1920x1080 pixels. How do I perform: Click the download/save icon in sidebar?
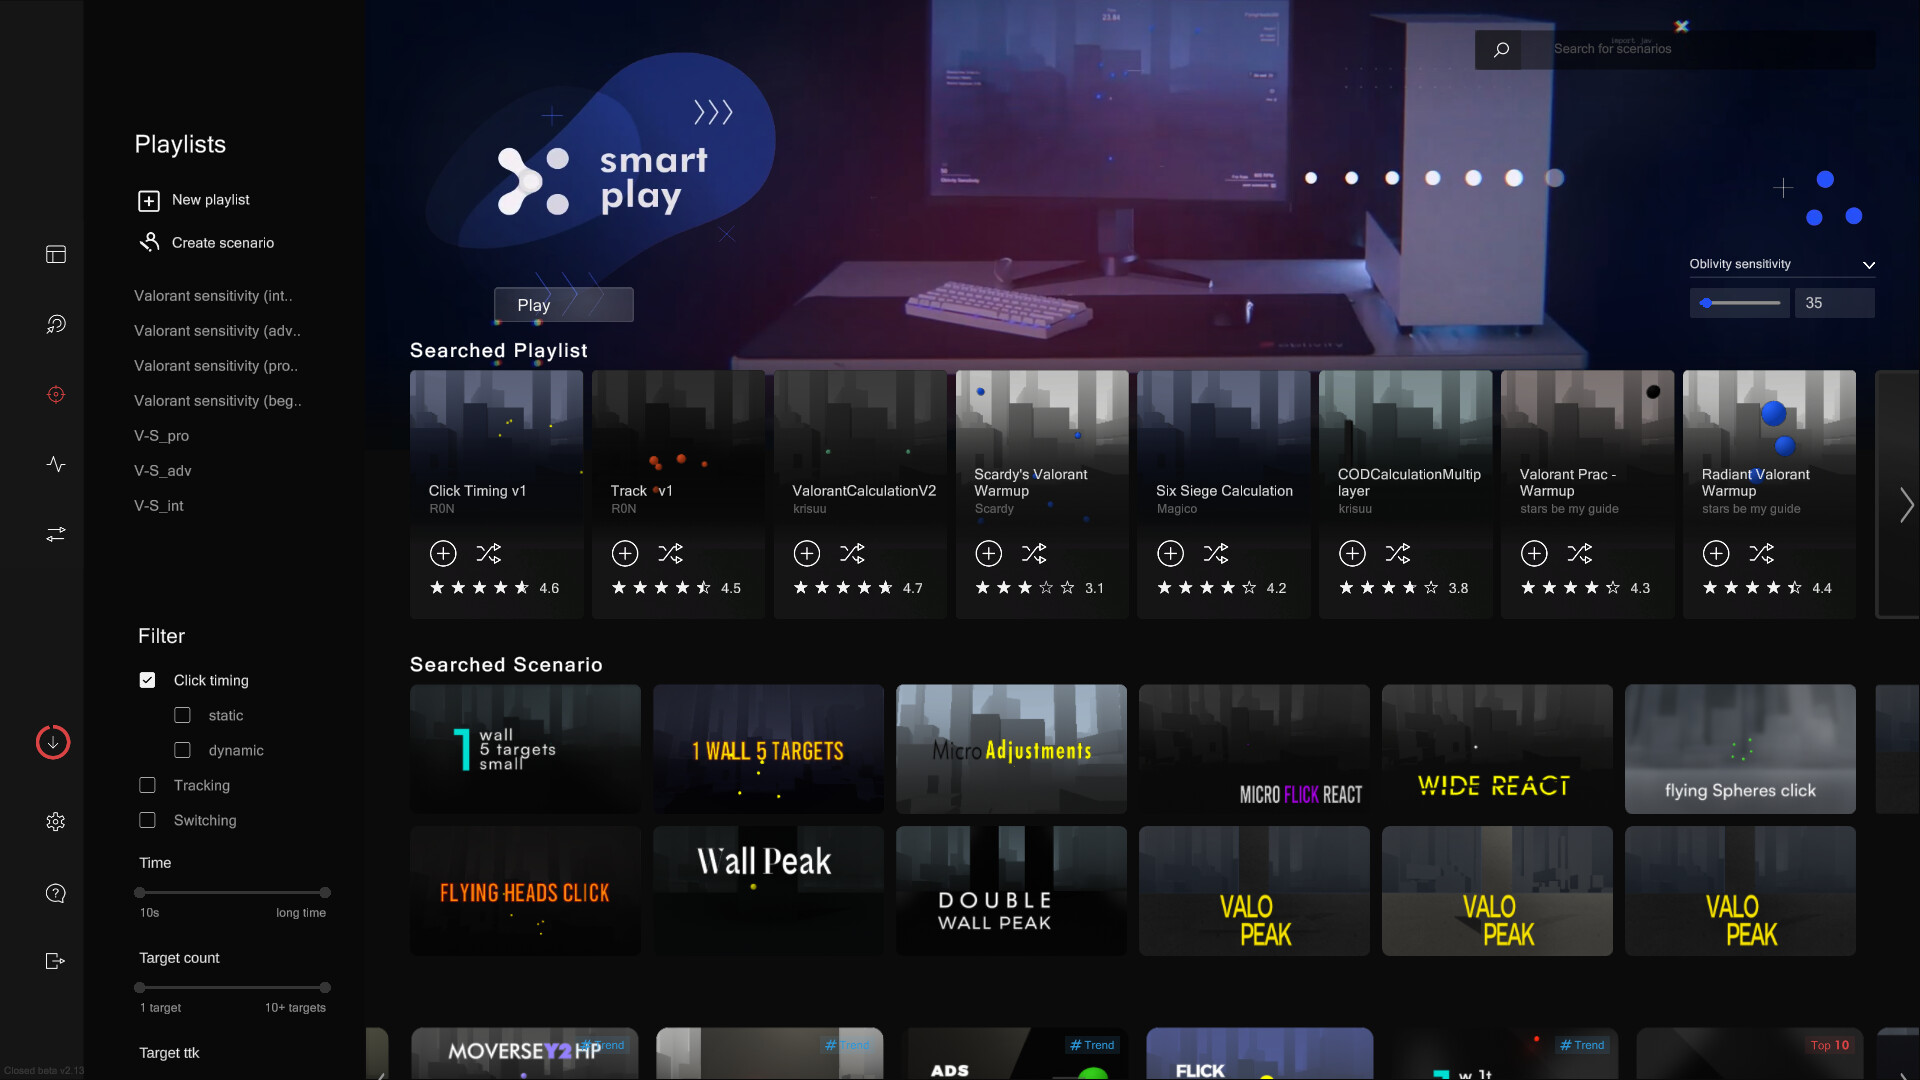pyautogui.click(x=53, y=742)
